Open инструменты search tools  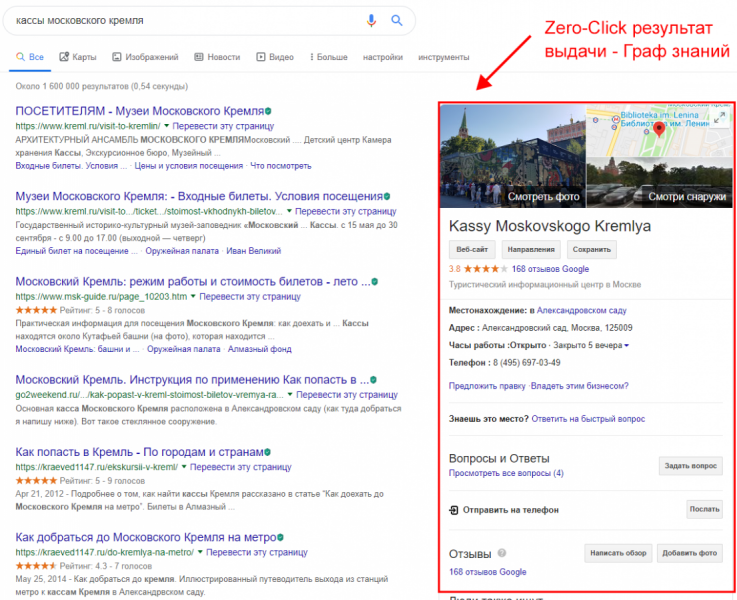(443, 57)
